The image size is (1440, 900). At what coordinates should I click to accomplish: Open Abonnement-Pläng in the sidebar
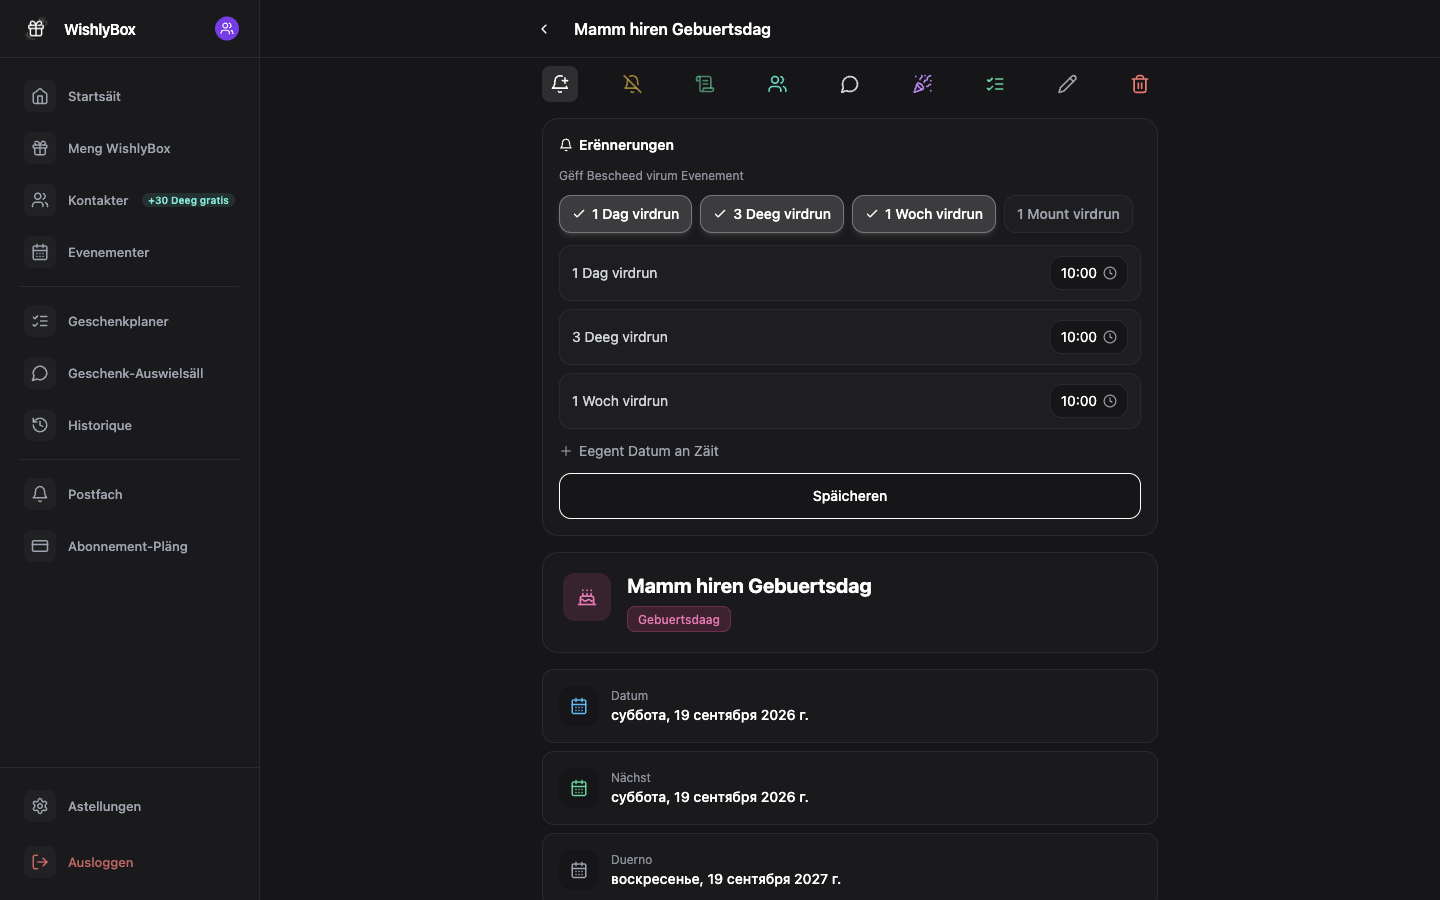(x=130, y=546)
